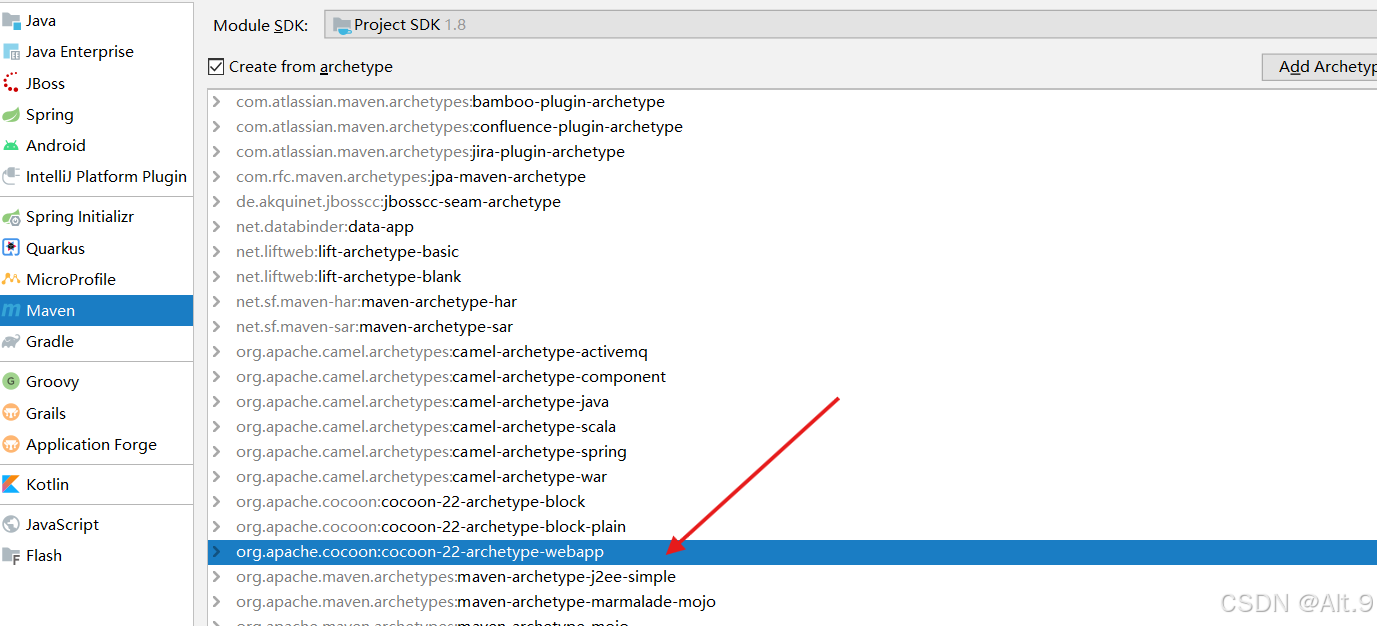Select the cocoon-22-archetype-block archetype
Screen dimensions: 1377x626
(792, 502)
